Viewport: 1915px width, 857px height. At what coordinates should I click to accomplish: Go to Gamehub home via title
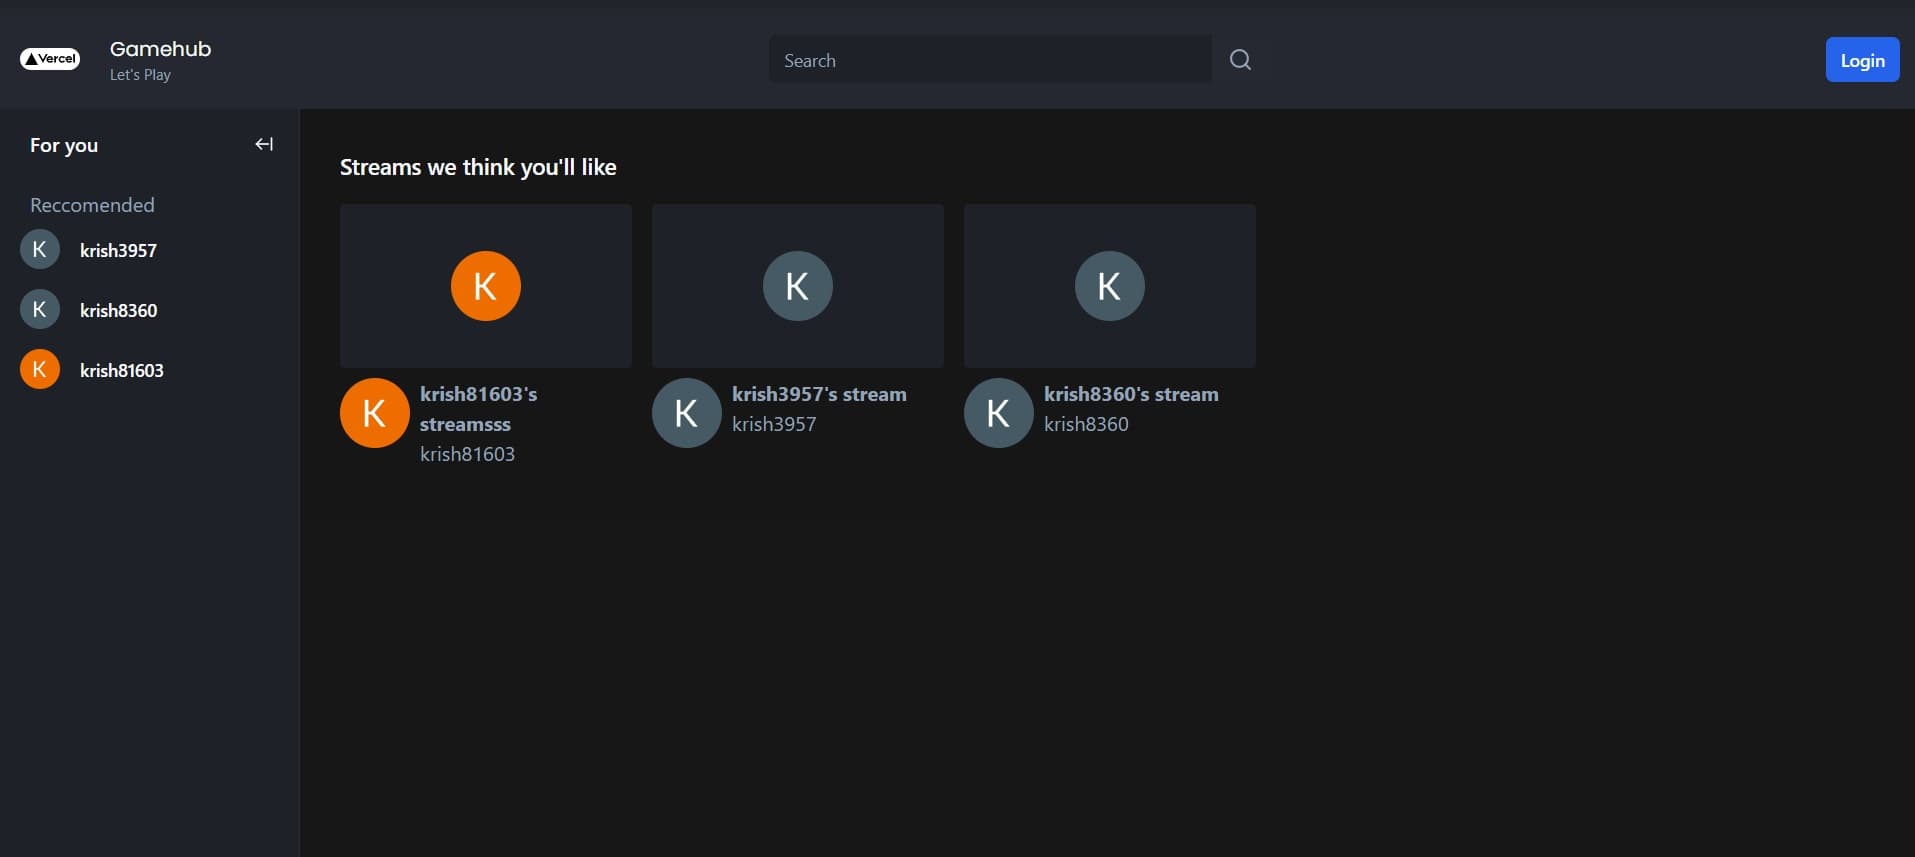[160, 49]
